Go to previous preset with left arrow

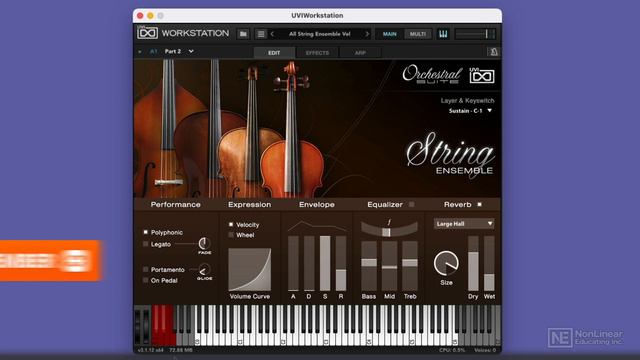(x=272, y=34)
